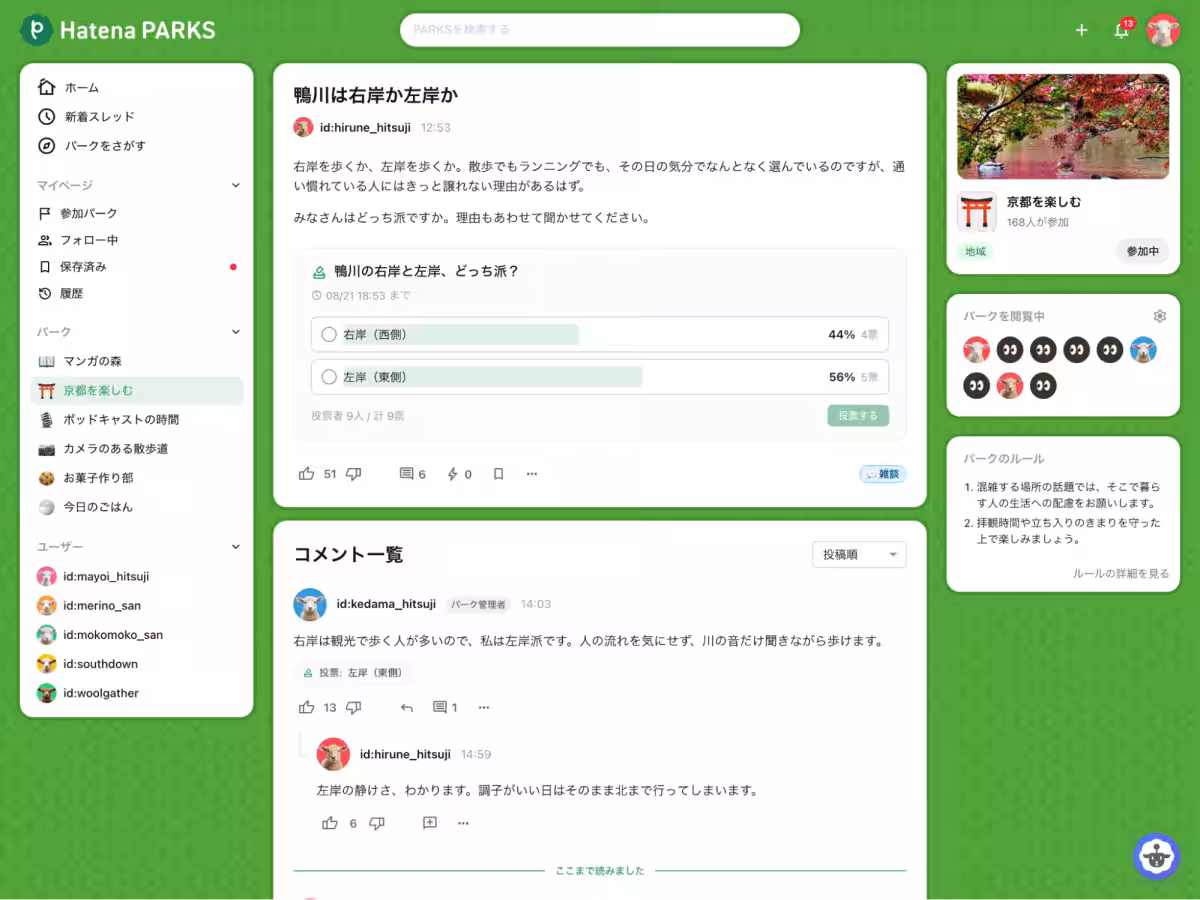Open カメラのある散歩道 park
Viewport: 1200px width, 900px height.
click(137, 448)
